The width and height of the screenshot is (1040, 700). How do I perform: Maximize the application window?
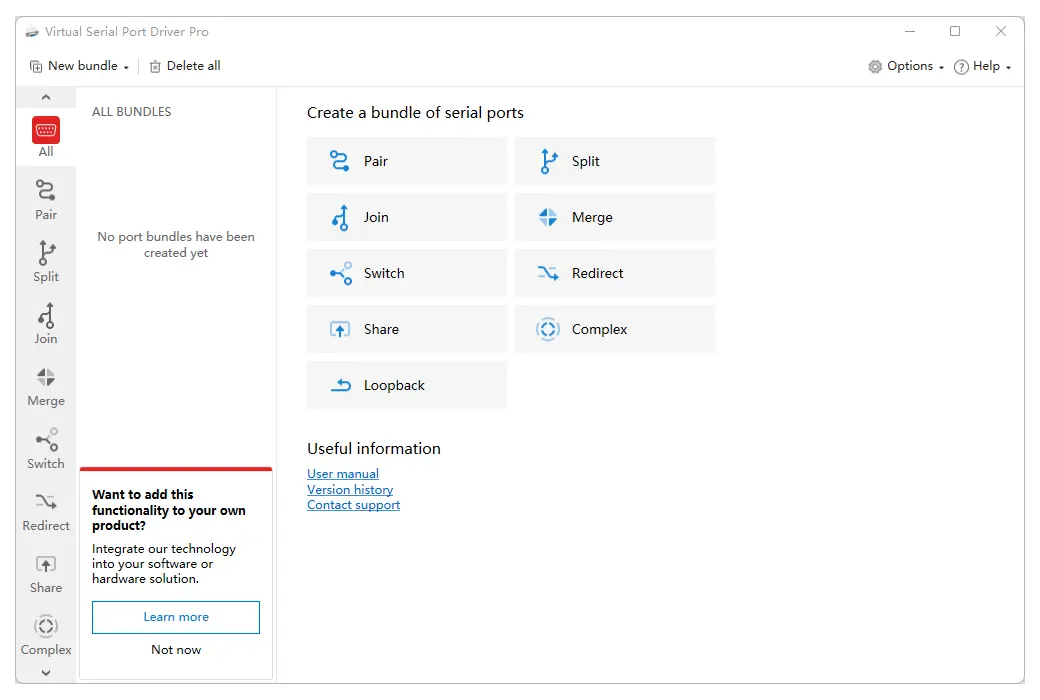955,31
